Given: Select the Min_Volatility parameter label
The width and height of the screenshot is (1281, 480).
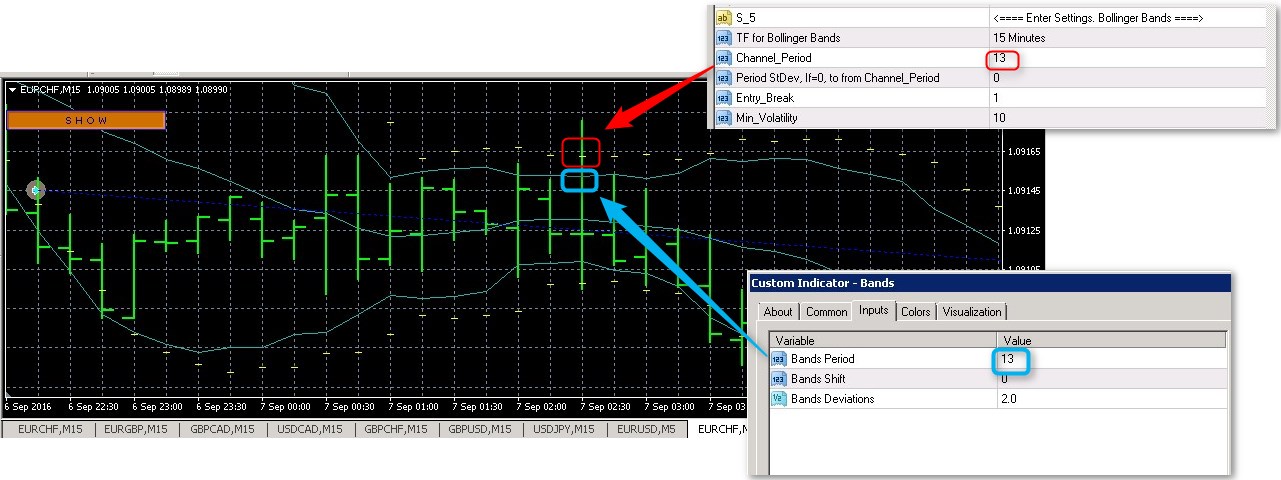Looking at the screenshot, I should [x=766, y=118].
